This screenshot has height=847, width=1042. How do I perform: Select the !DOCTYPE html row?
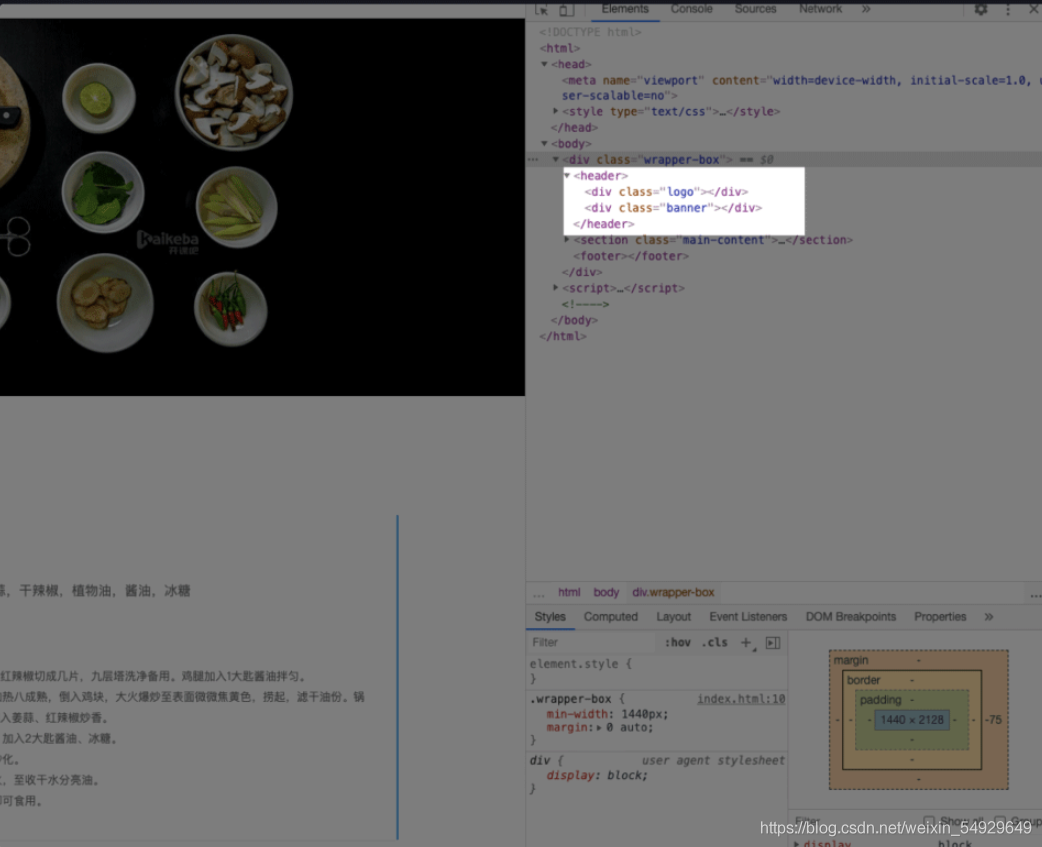(x=590, y=32)
